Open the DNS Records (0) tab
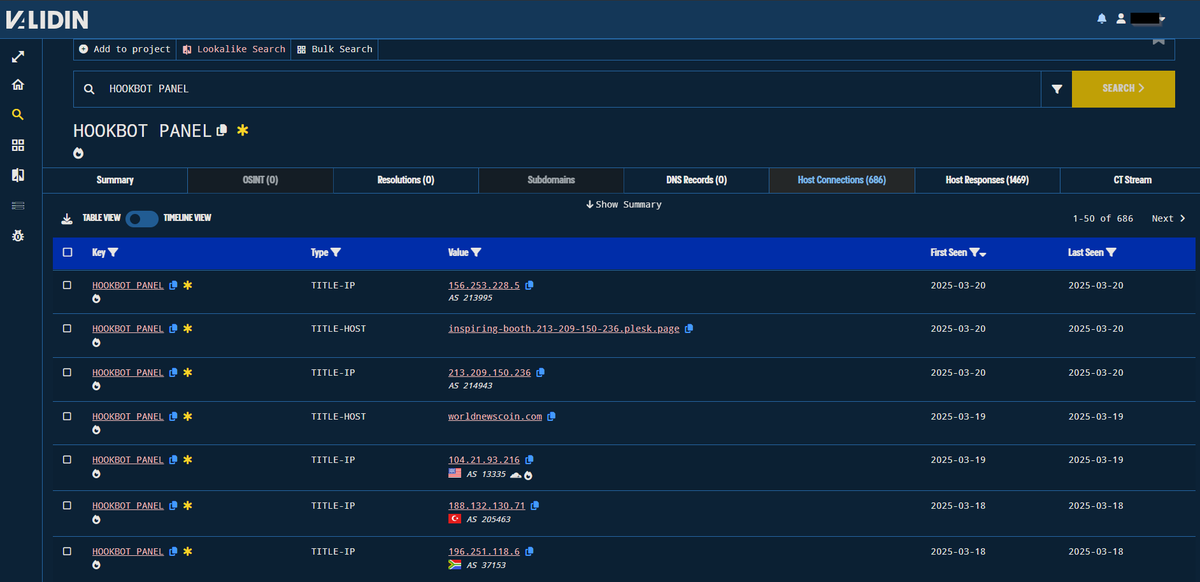 click(696, 180)
